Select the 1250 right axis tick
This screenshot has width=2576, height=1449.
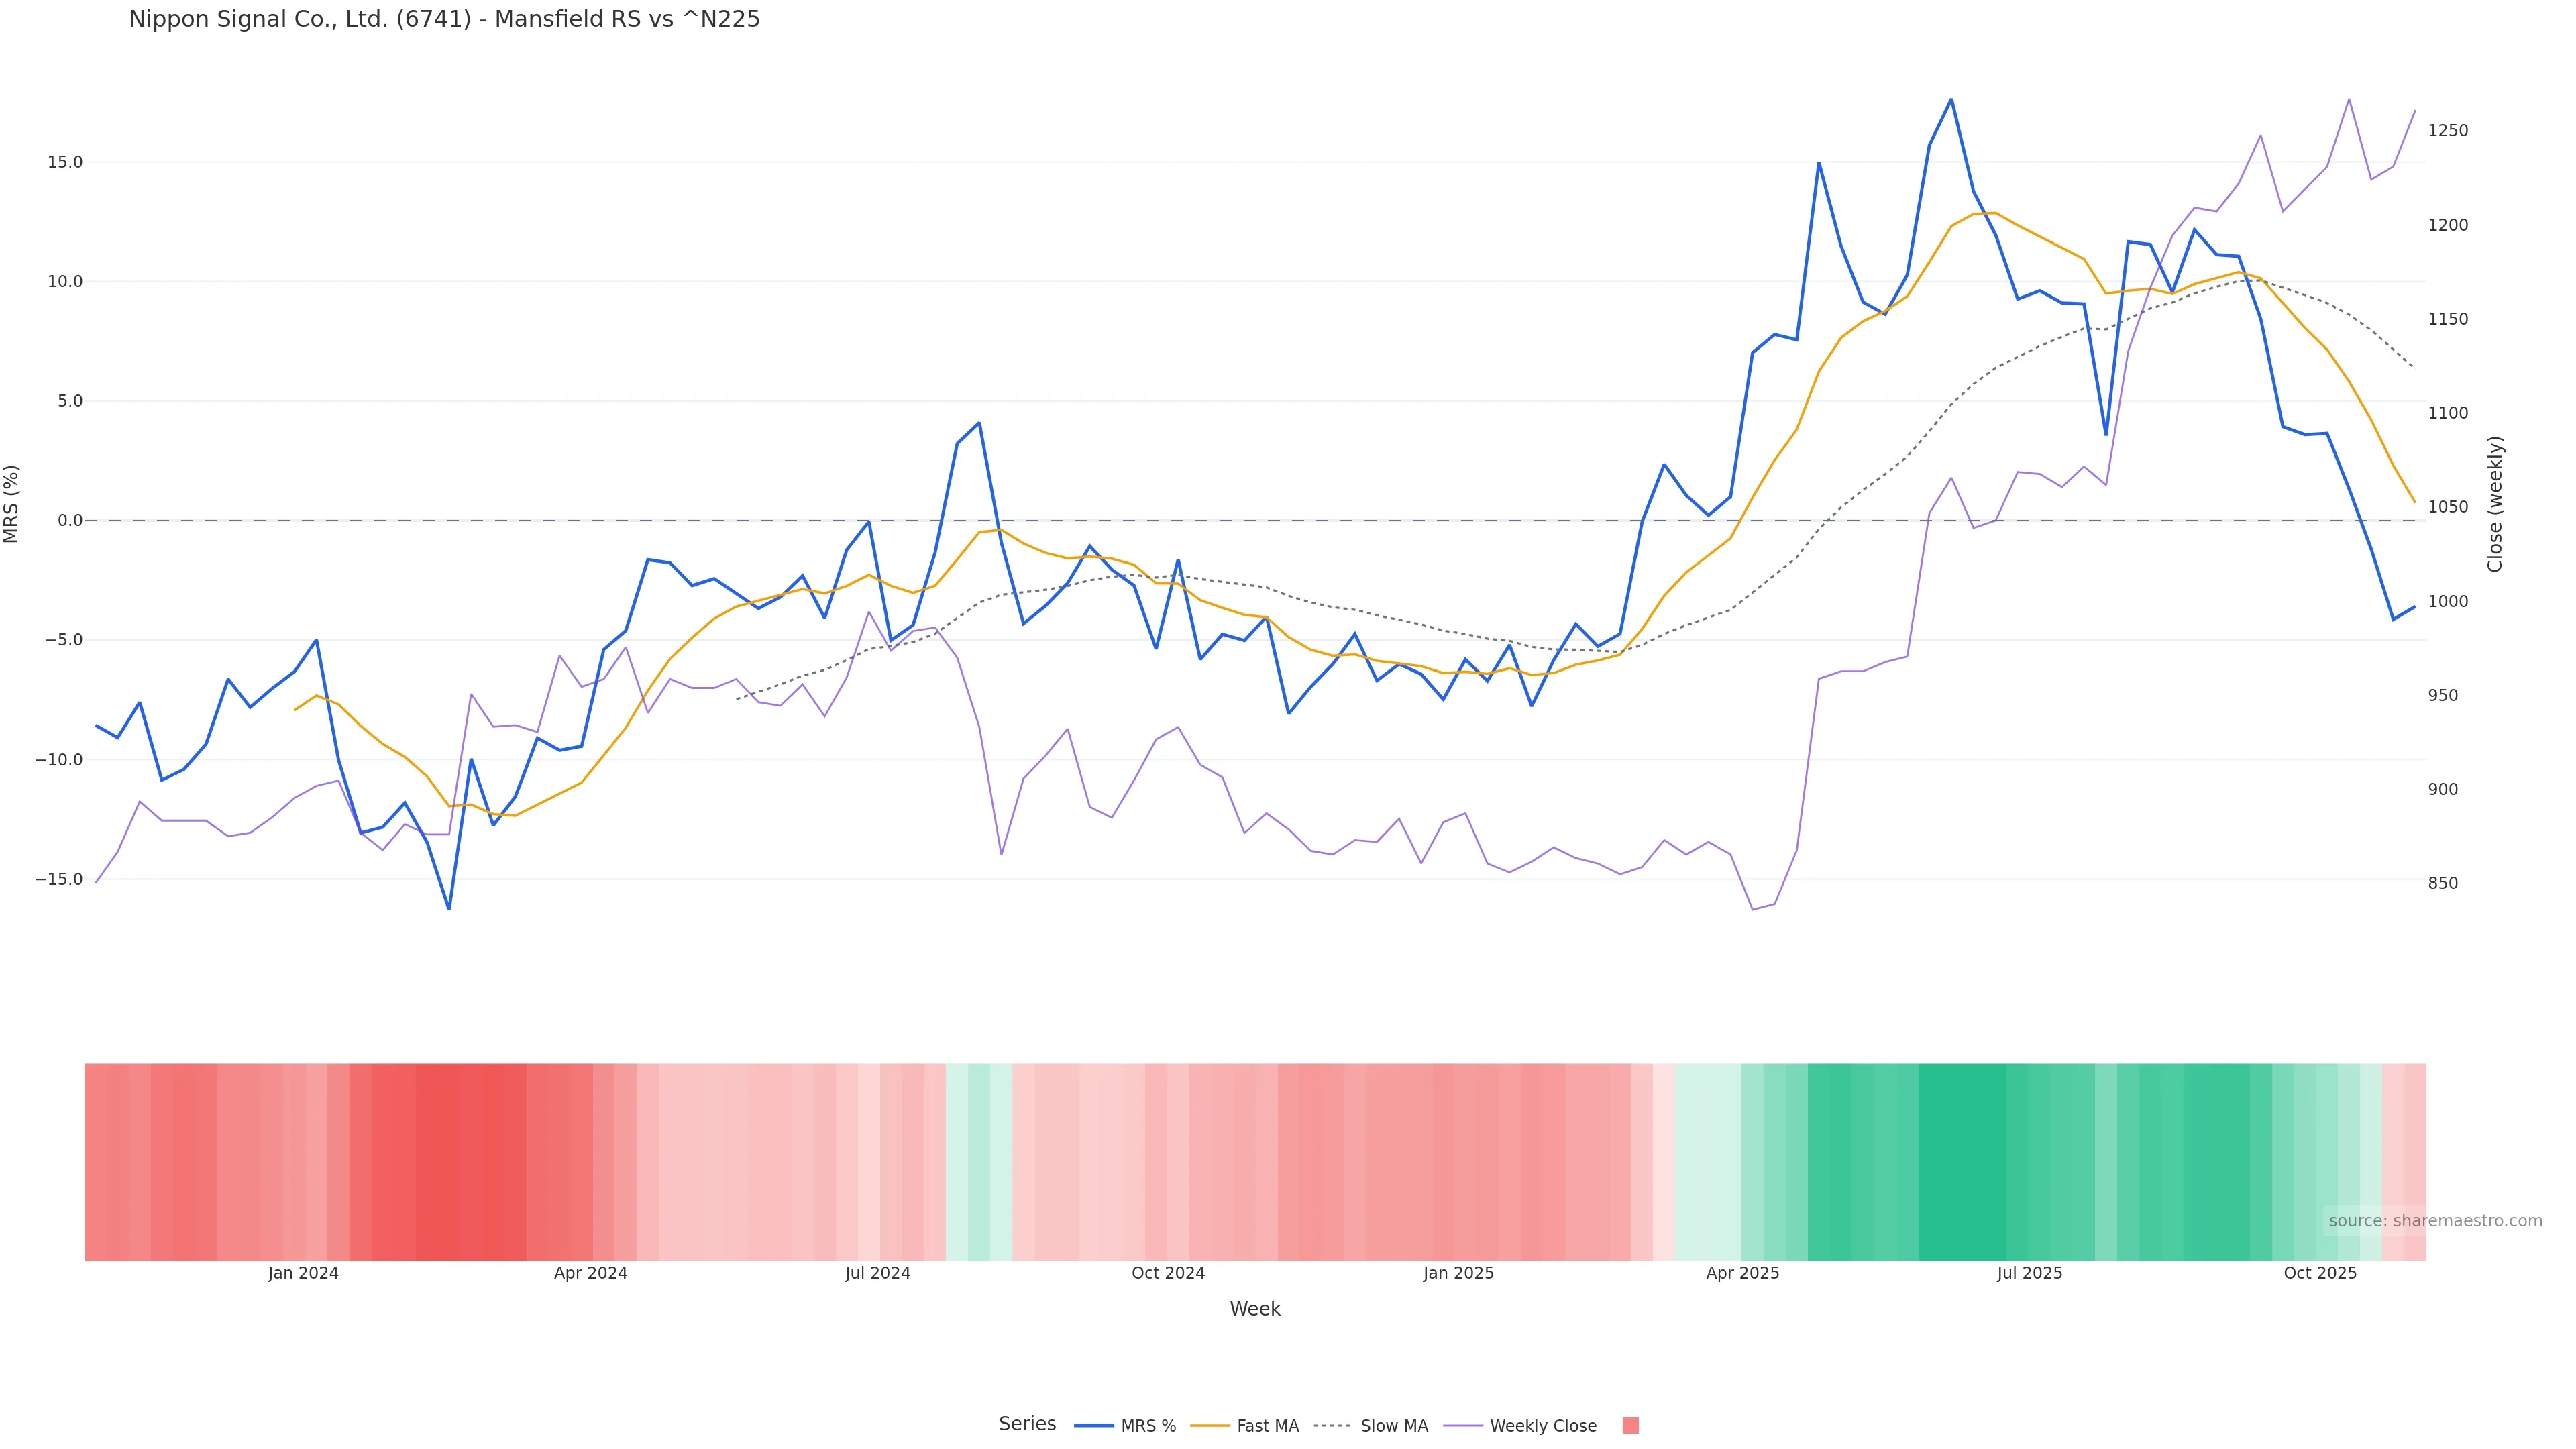(x=2448, y=131)
